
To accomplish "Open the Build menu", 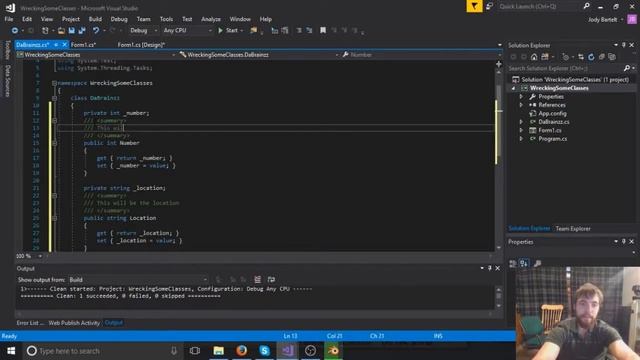I will pyautogui.click(x=95, y=19).
